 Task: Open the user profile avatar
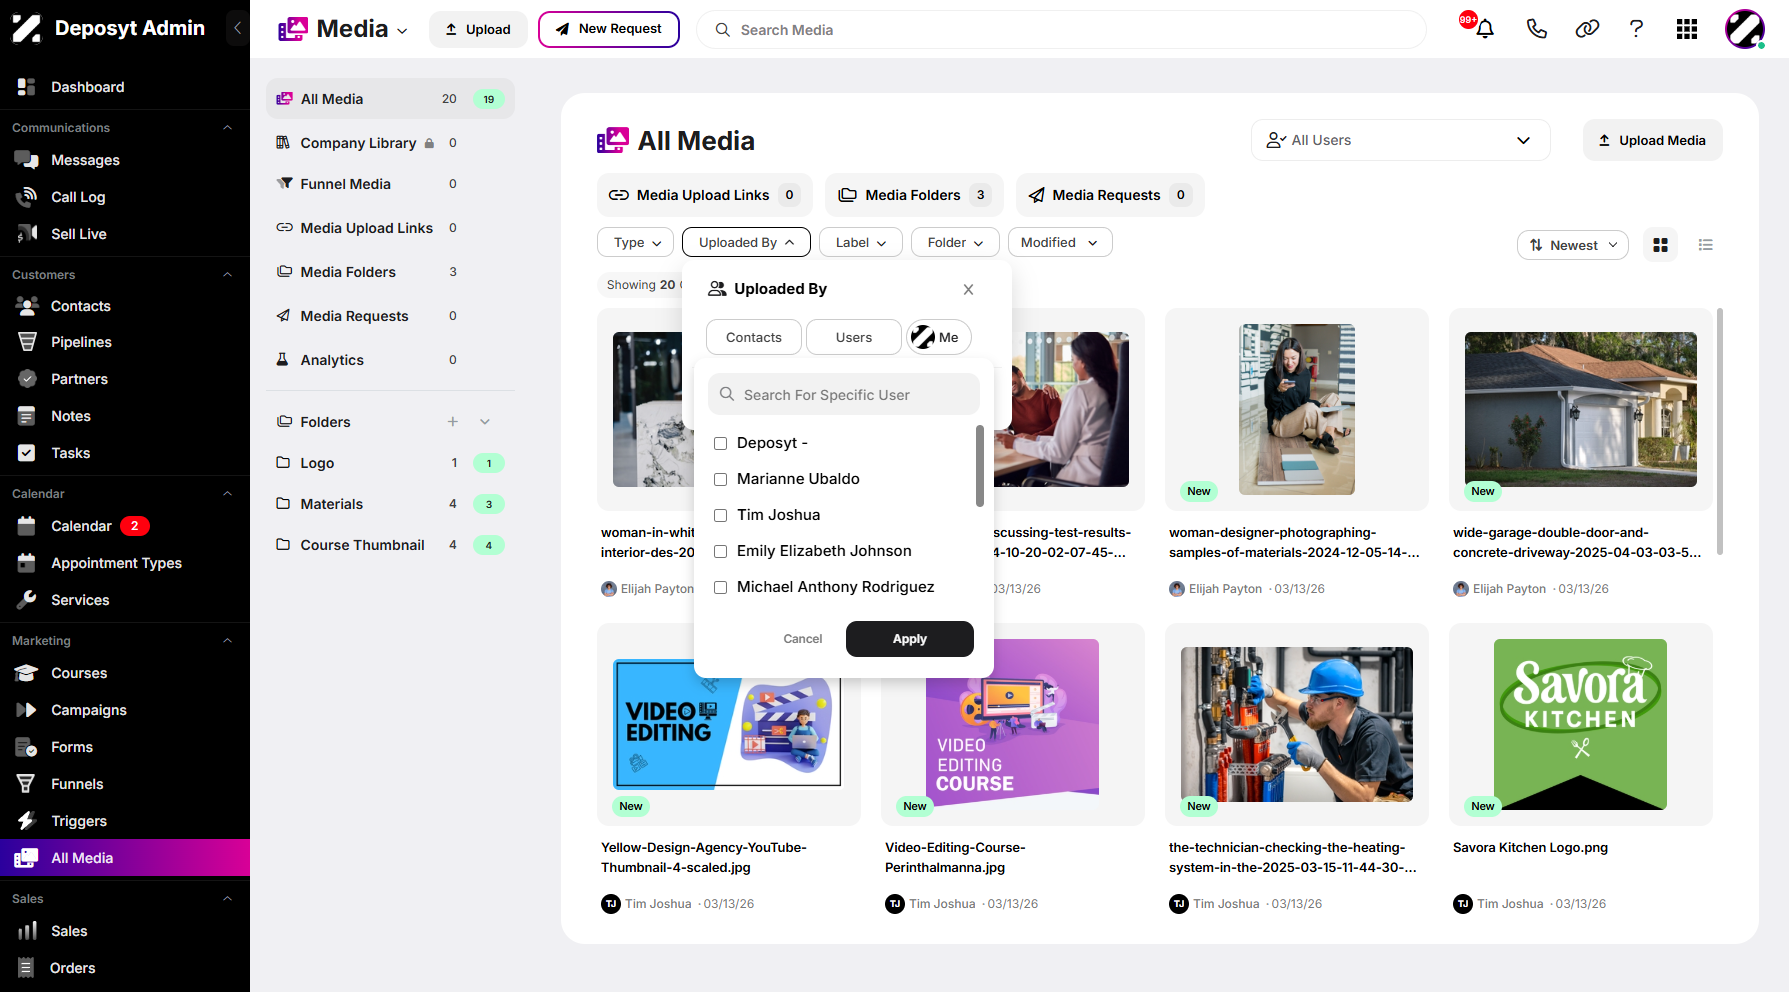click(x=1745, y=29)
